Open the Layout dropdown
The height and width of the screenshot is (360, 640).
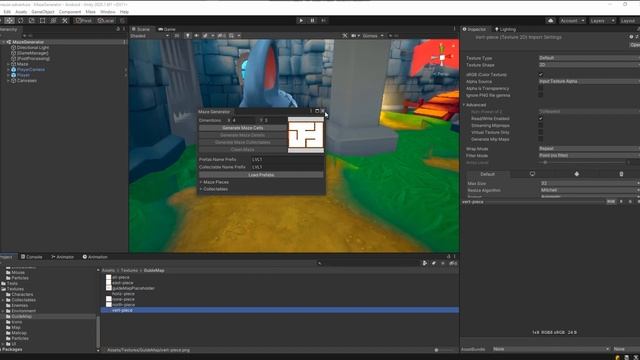629,20
